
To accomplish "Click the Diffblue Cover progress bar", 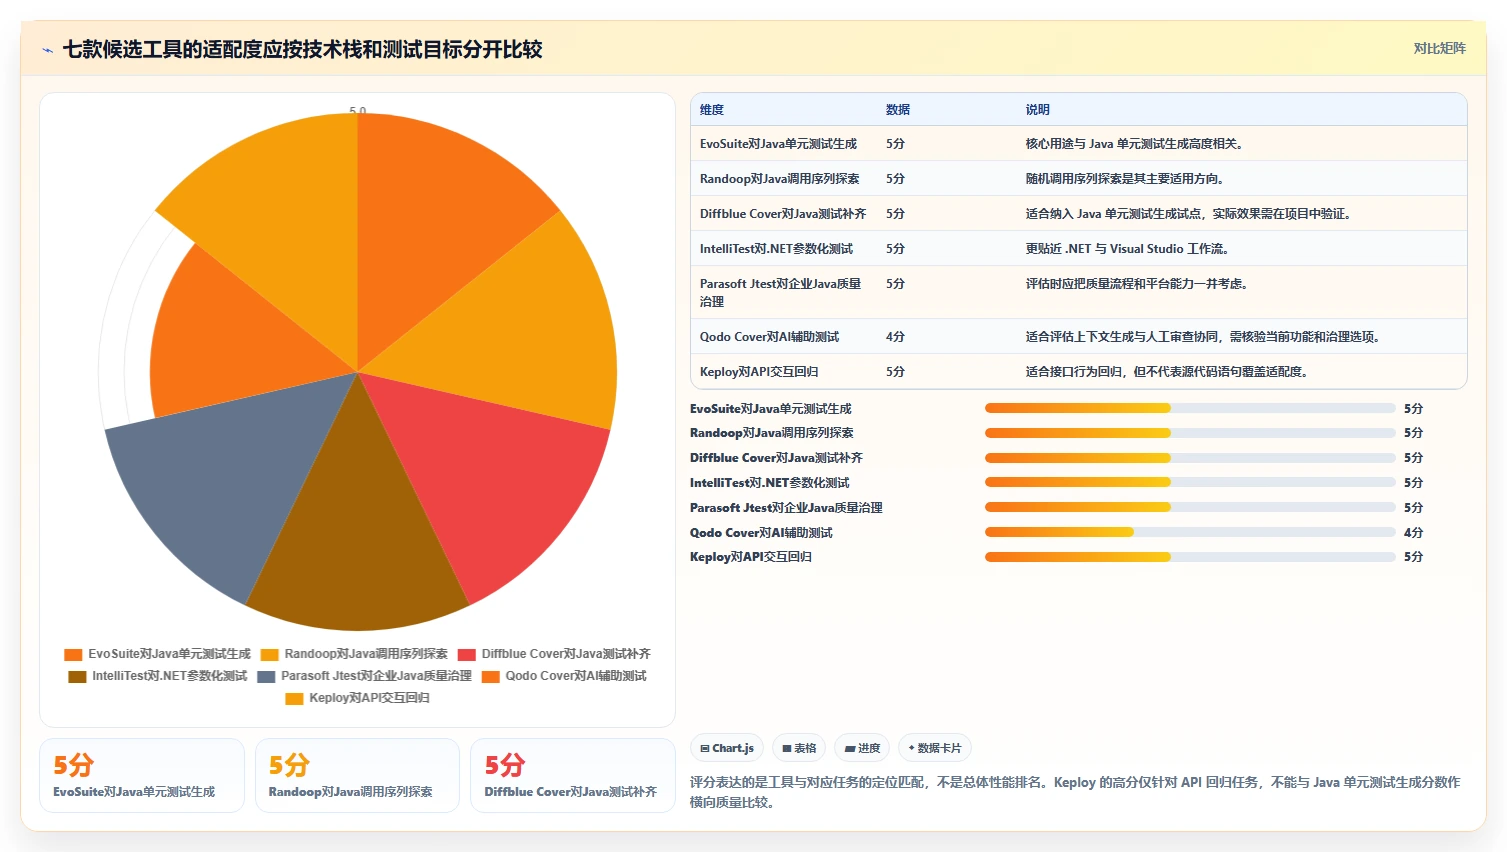I will pos(1190,458).
